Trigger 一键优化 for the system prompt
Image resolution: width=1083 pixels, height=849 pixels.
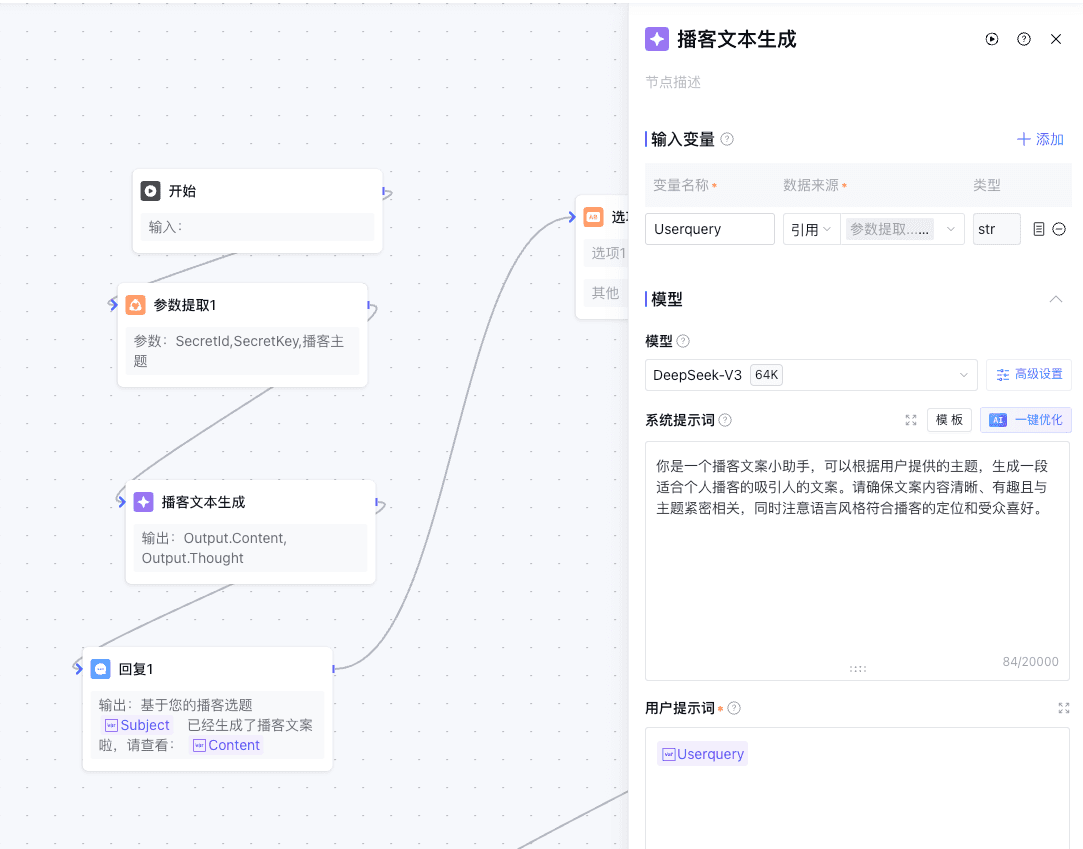tap(1025, 419)
